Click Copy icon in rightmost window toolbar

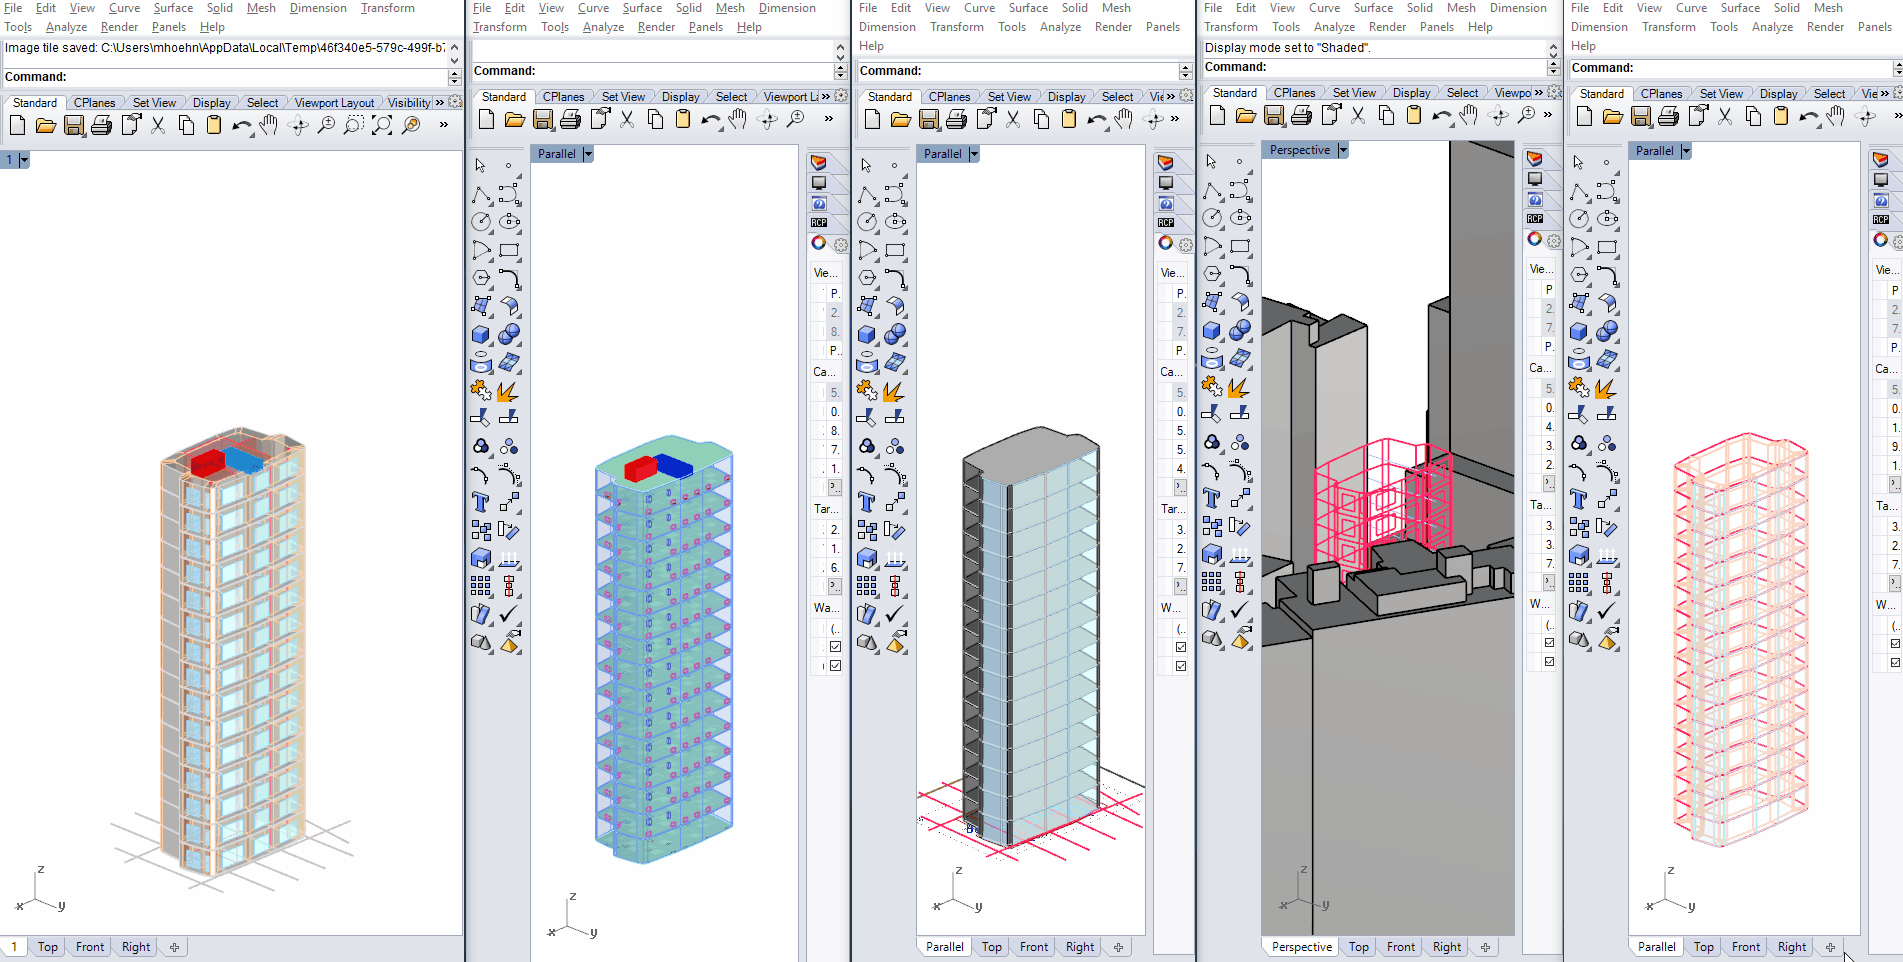point(1753,116)
